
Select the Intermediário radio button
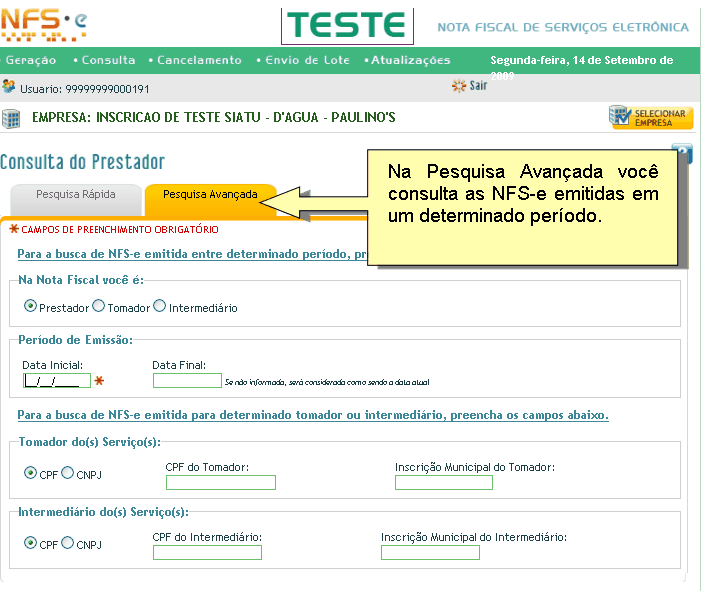coord(159,306)
